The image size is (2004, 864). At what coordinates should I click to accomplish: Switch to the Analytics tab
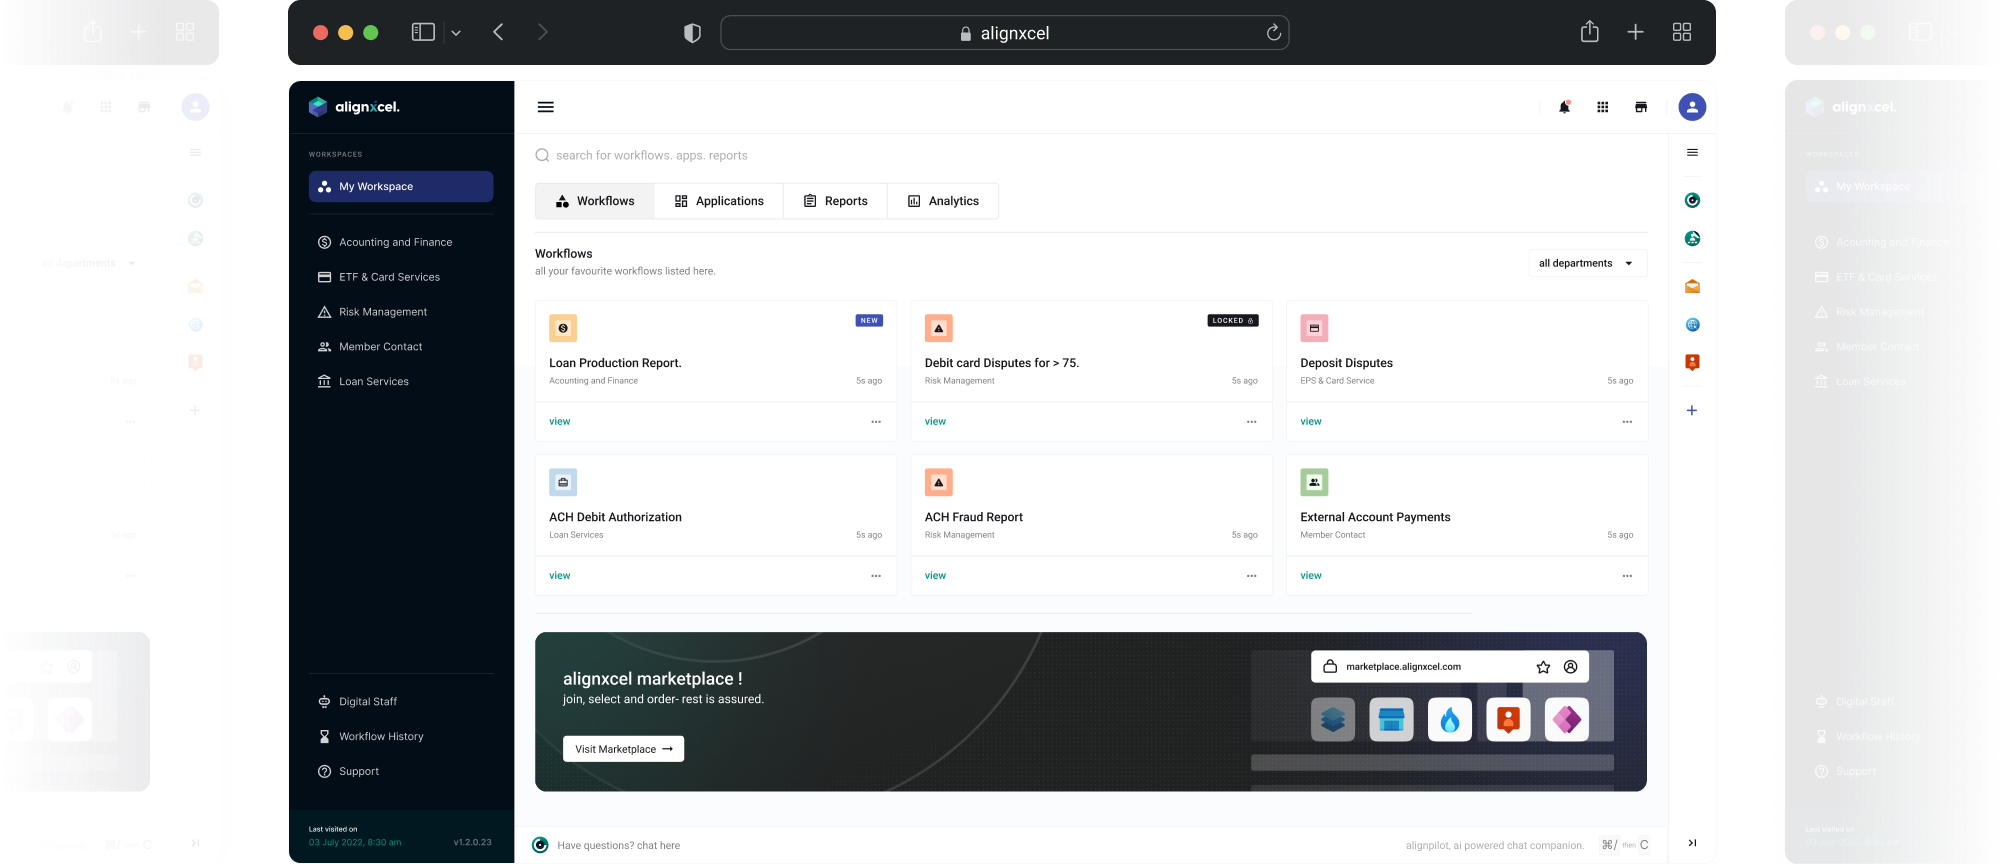pyautogui.click(x=942, y=201)
